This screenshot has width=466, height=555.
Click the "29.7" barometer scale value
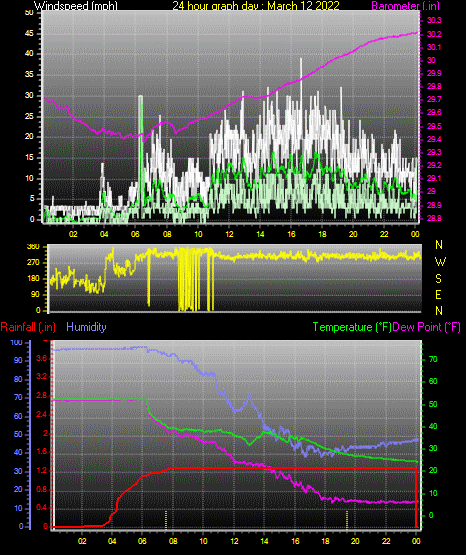pyautogui.click(x=434, y=99)
